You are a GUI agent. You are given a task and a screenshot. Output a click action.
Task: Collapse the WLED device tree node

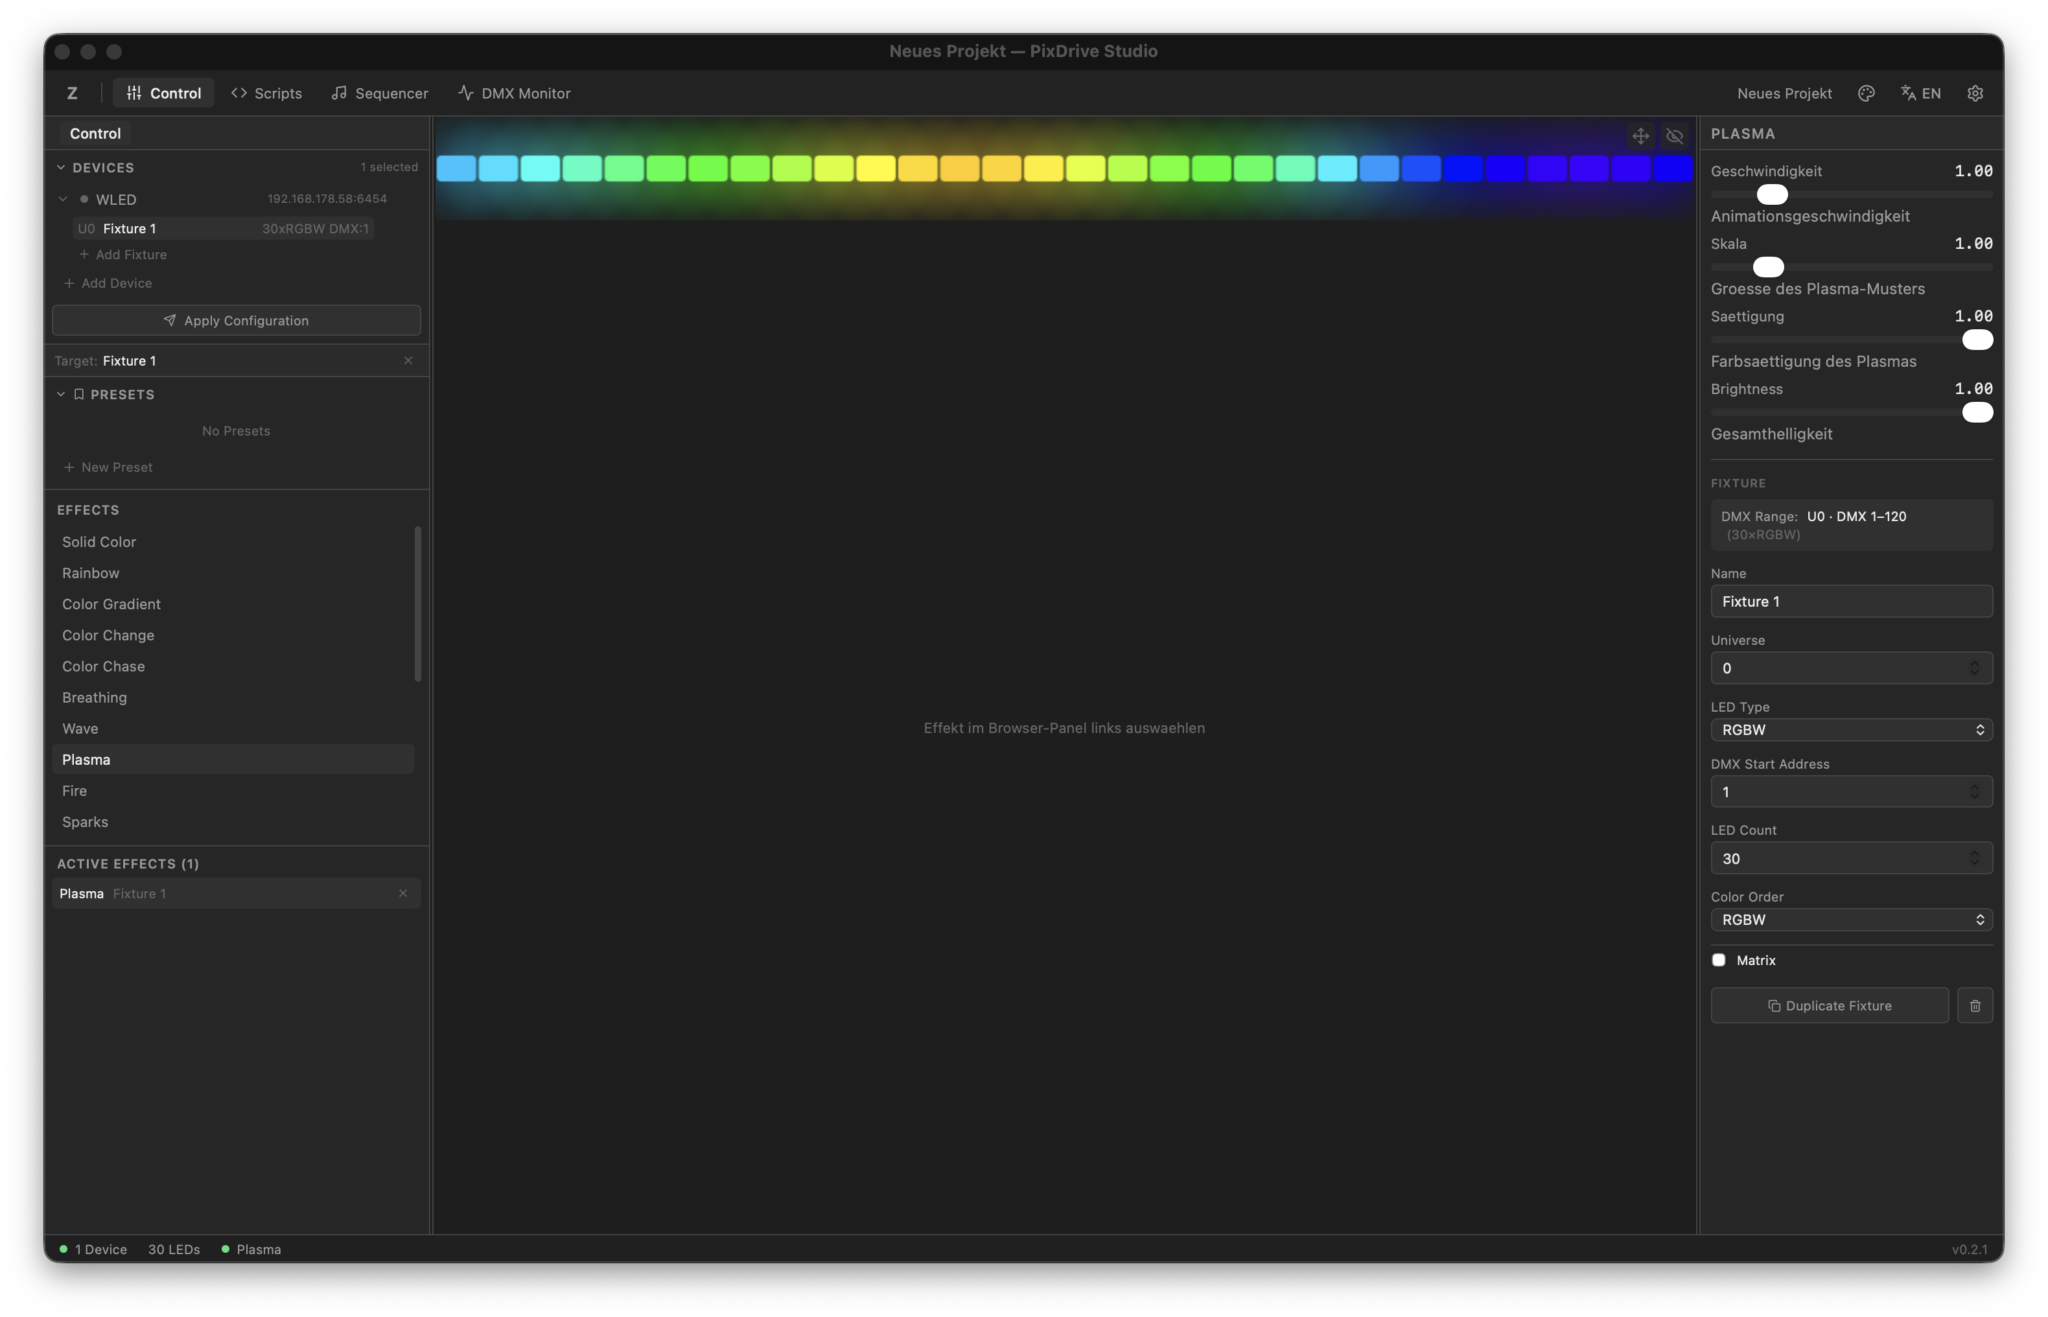coord(63,199)
